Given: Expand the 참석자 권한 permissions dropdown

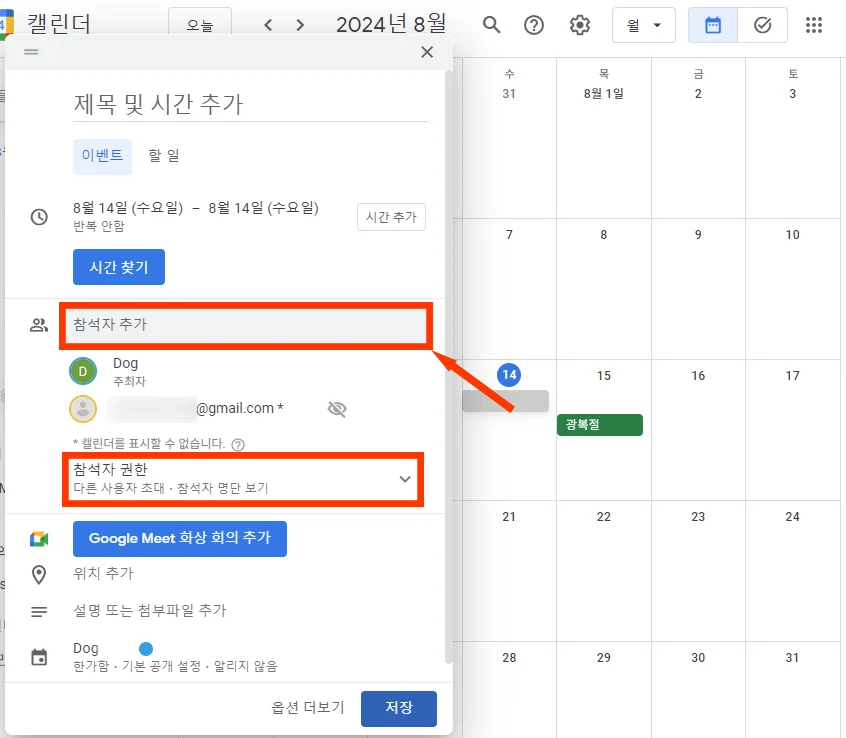Looking at the screenshot, I should 405,479.
